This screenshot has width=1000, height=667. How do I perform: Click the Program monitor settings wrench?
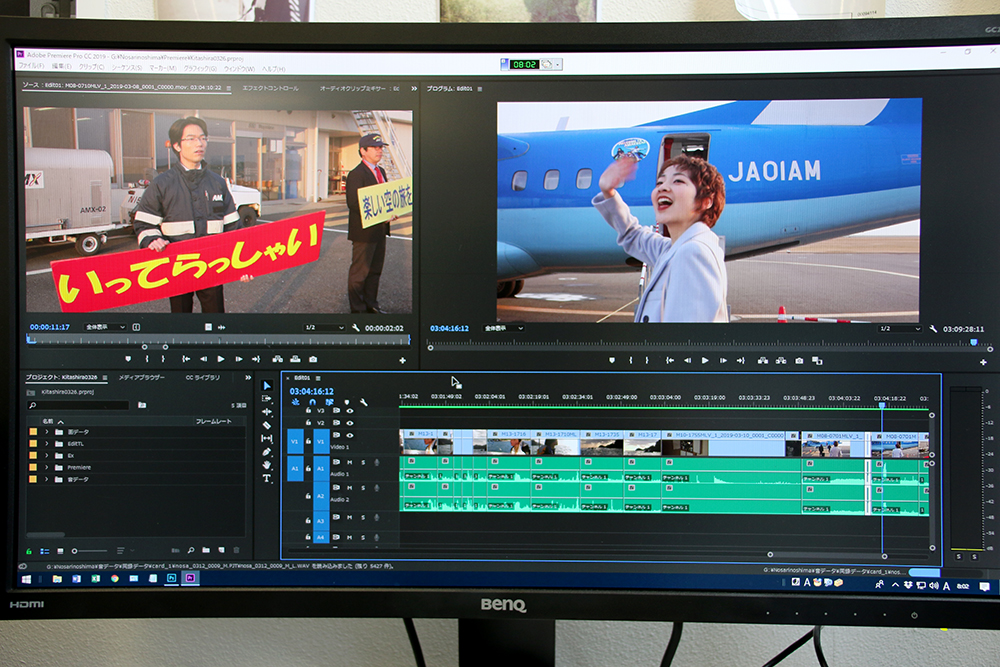coord(933,329)
